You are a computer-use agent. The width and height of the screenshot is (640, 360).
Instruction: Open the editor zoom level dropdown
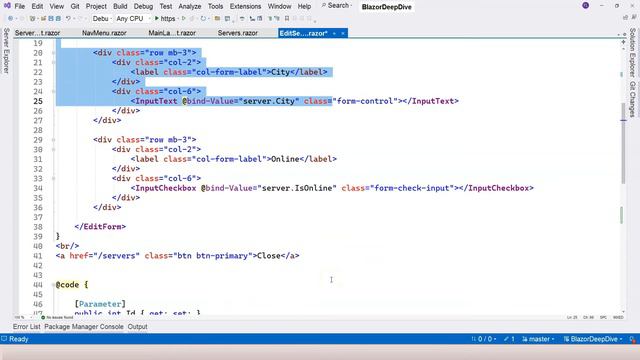[x=23, y=317]
